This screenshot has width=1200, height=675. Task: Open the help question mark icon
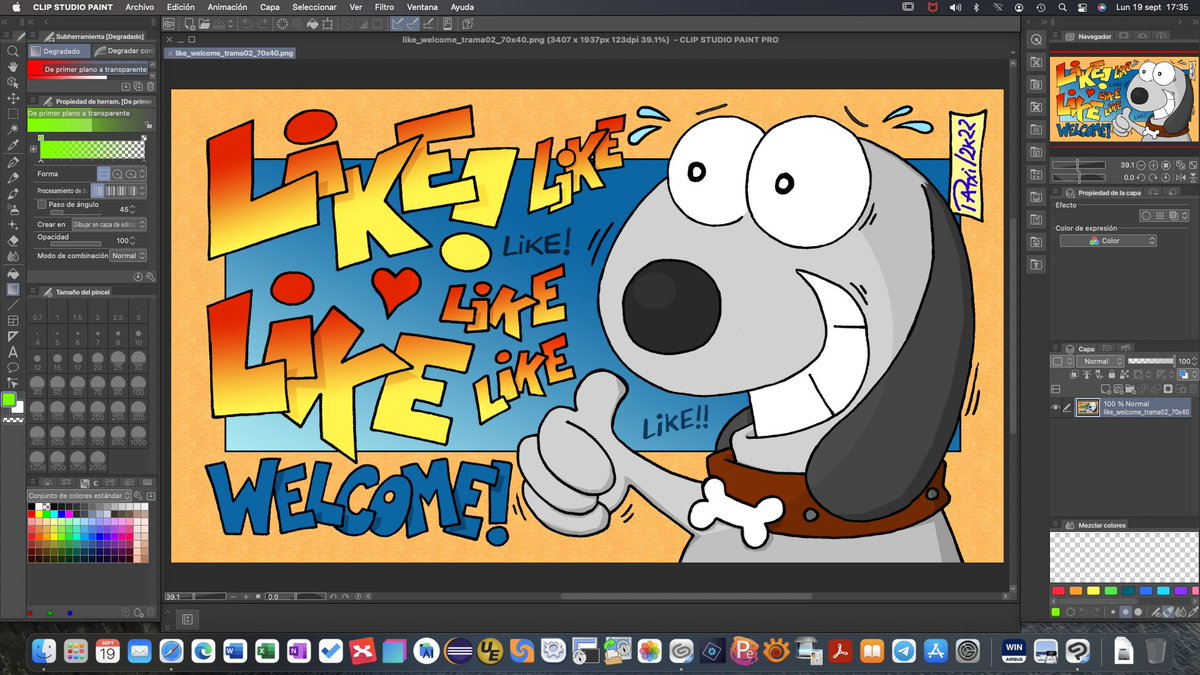click(467, 23)
